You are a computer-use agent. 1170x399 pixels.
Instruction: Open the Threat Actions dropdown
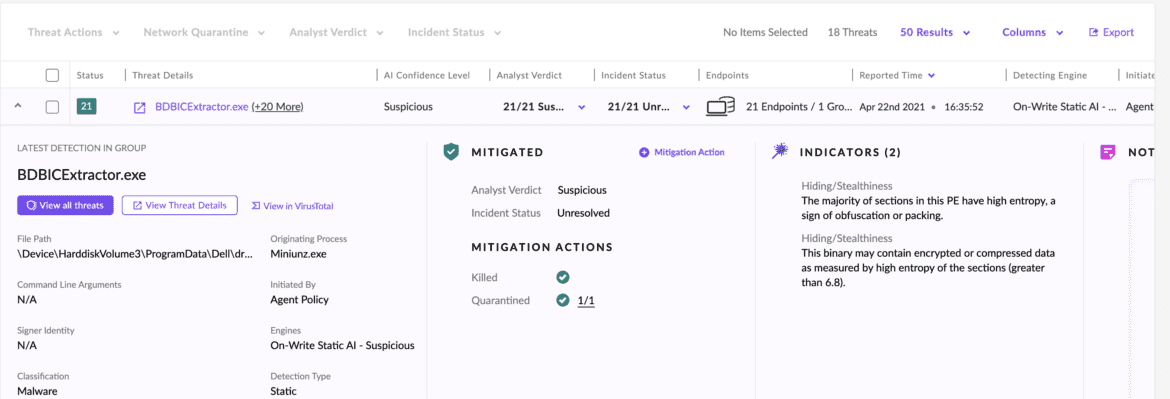click(73, 33)
